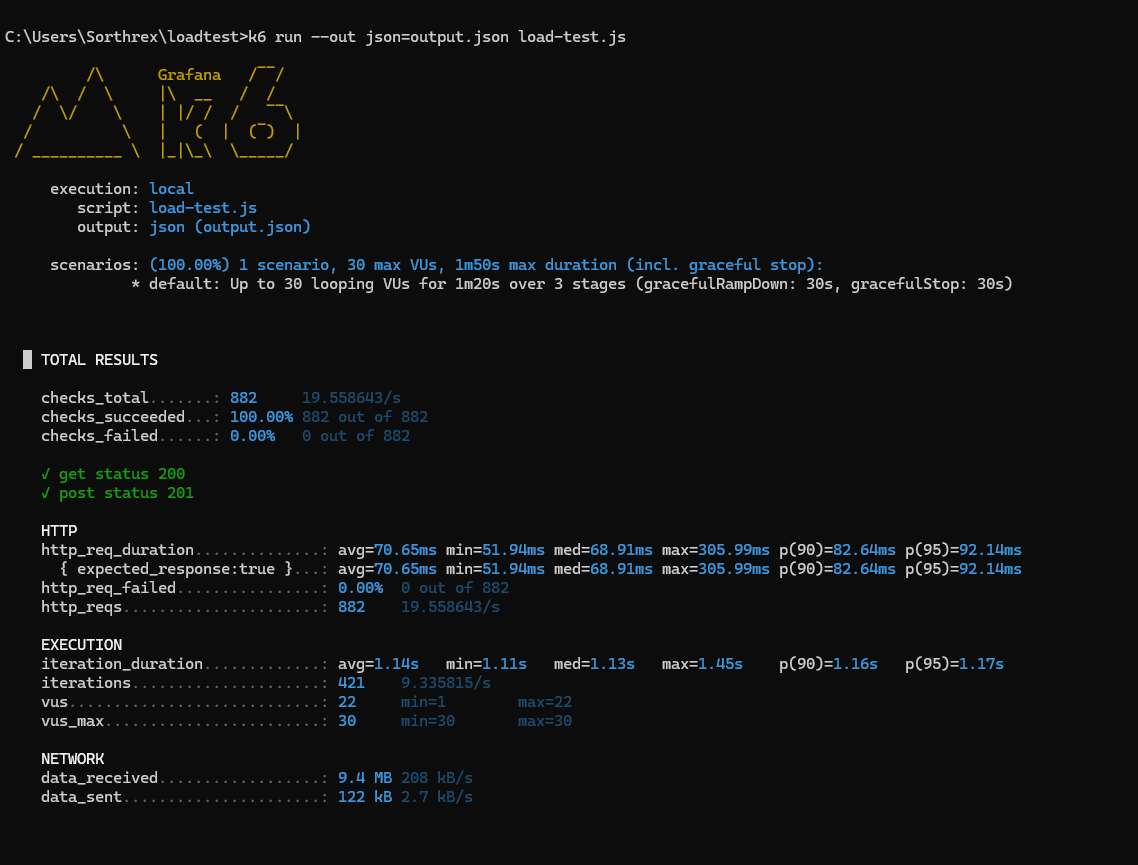Select the load-test.js script value
The image size is (1138, 865).
point(203,208)
